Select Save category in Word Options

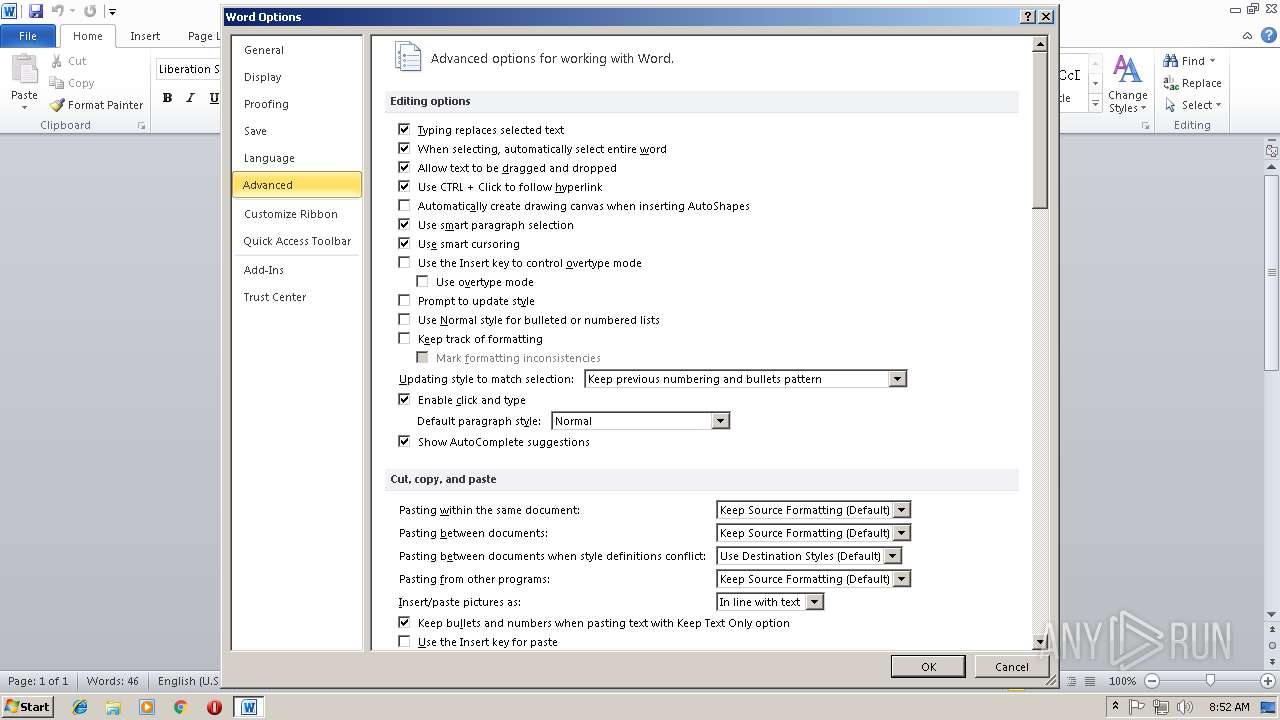(297, 131)
